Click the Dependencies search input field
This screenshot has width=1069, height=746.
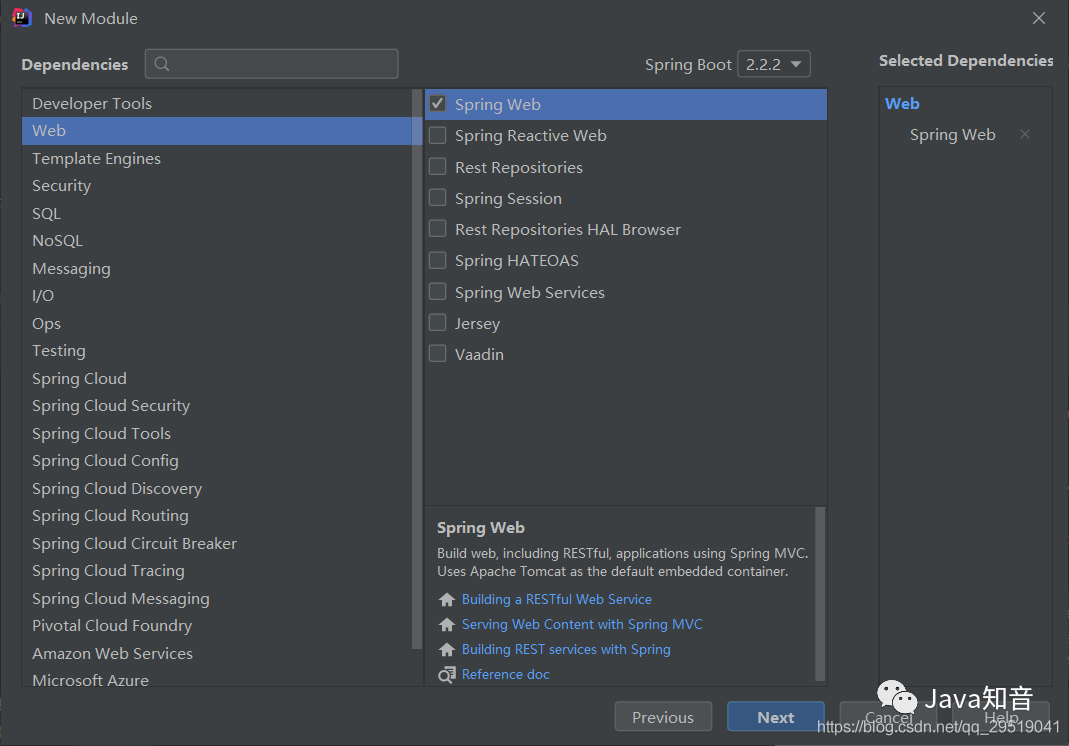click(271, 64)
